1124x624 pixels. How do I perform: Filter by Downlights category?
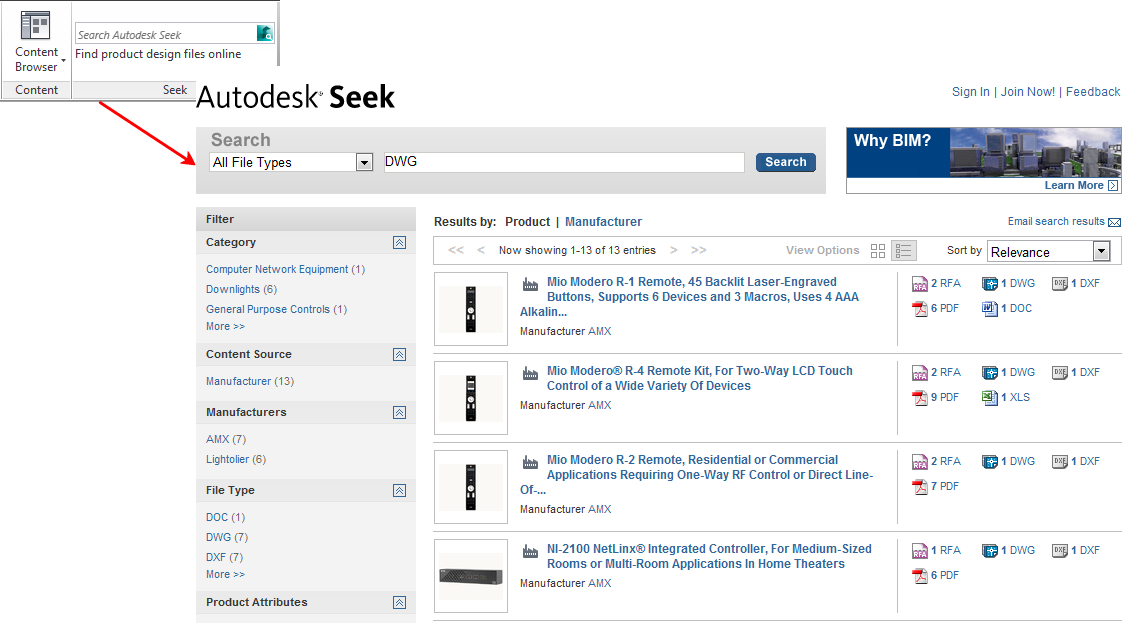point(233,289)
